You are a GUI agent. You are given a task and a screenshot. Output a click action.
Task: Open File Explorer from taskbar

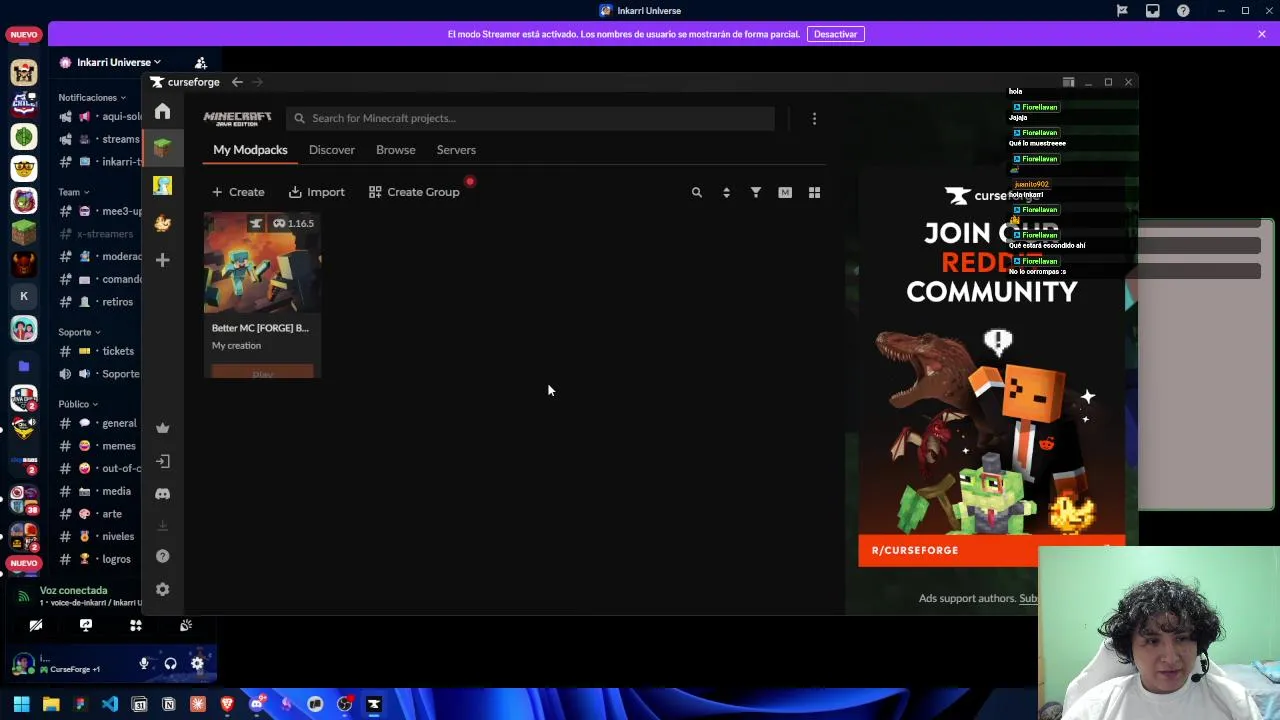coord(51,704)
